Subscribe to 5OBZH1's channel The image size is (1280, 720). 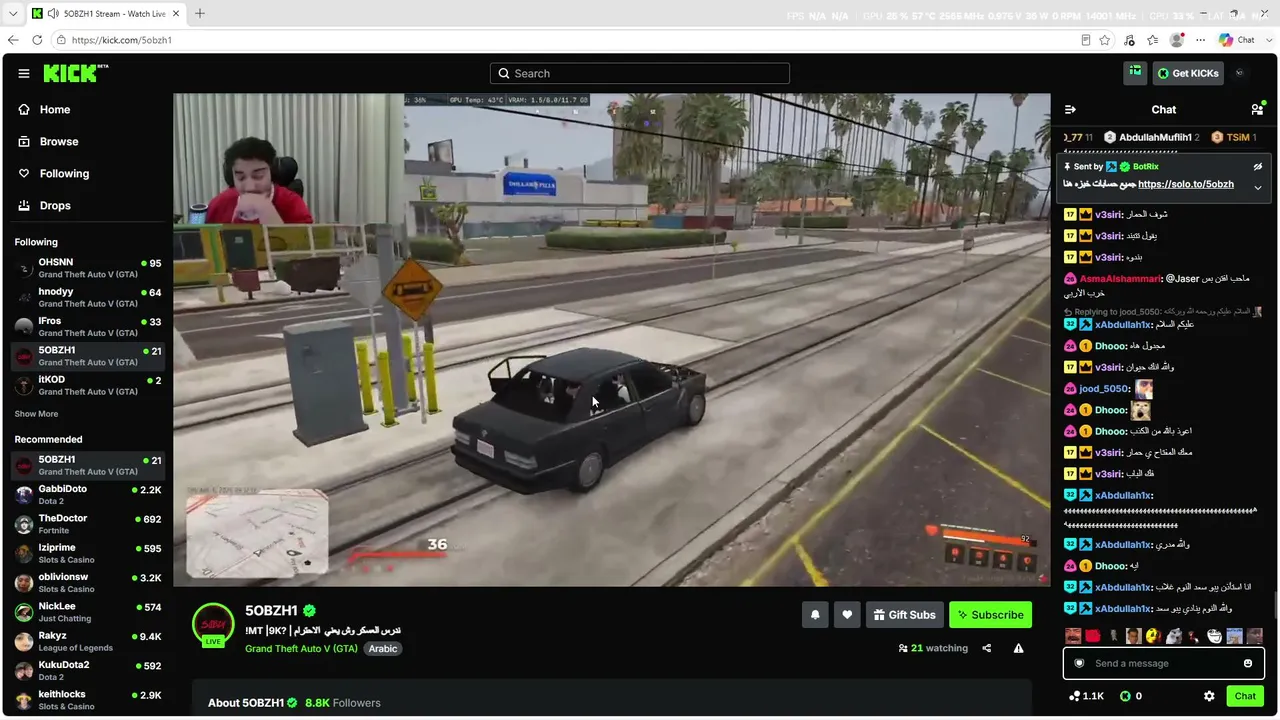[x=990, y=615]
